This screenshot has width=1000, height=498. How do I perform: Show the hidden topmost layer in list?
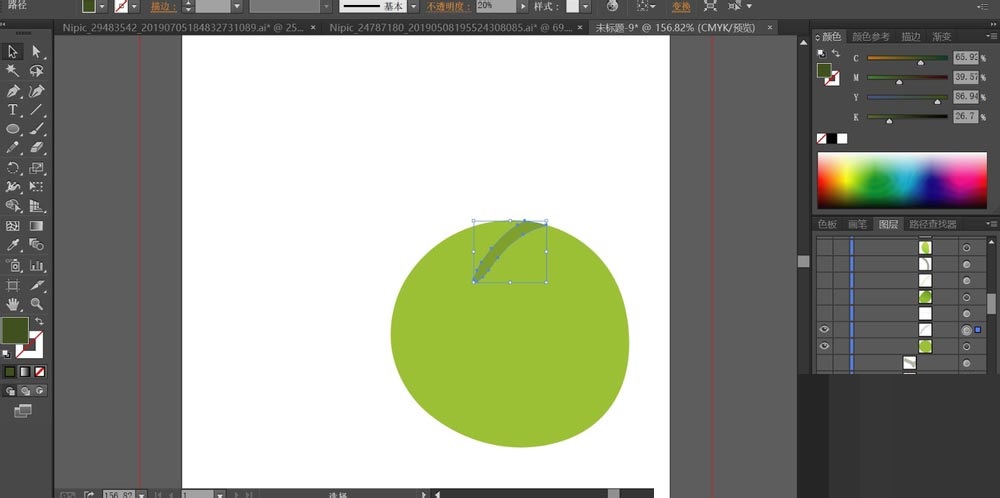click(825, 247)
